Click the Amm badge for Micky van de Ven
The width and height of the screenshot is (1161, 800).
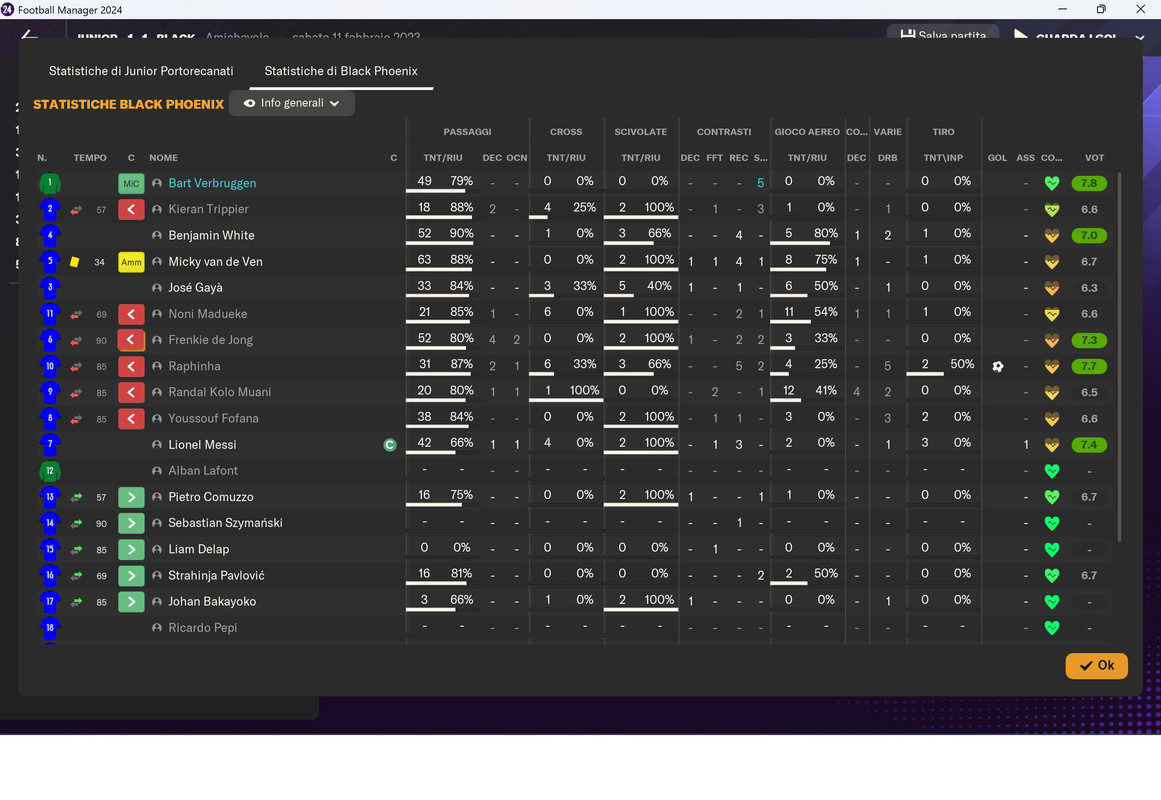[131, 261]
